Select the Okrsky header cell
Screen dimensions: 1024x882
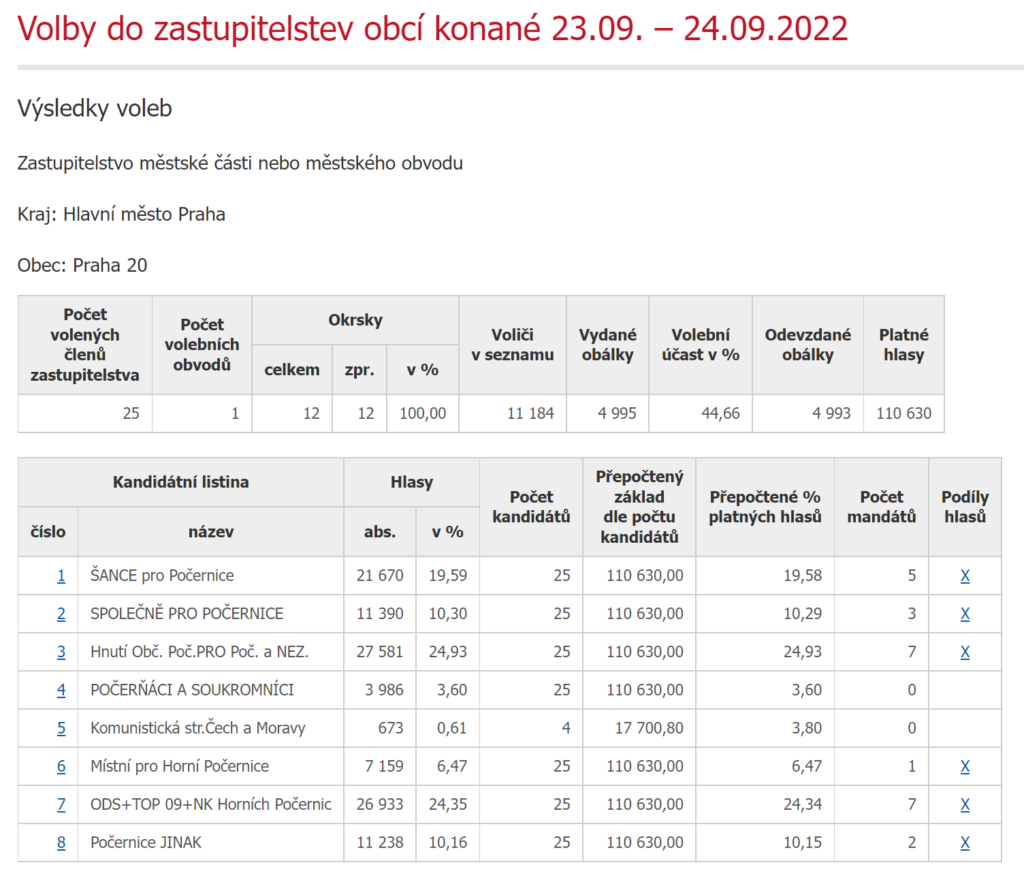click(x=355, y=320)
